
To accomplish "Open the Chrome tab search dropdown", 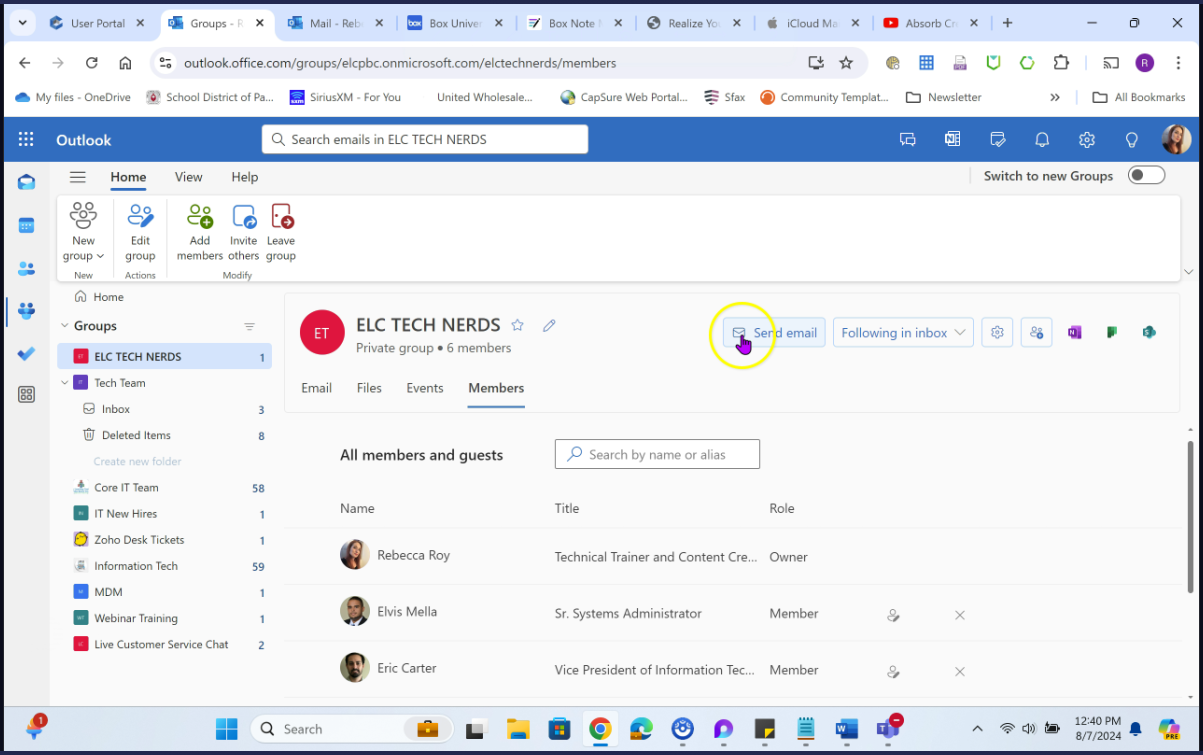I will point(22,23).
